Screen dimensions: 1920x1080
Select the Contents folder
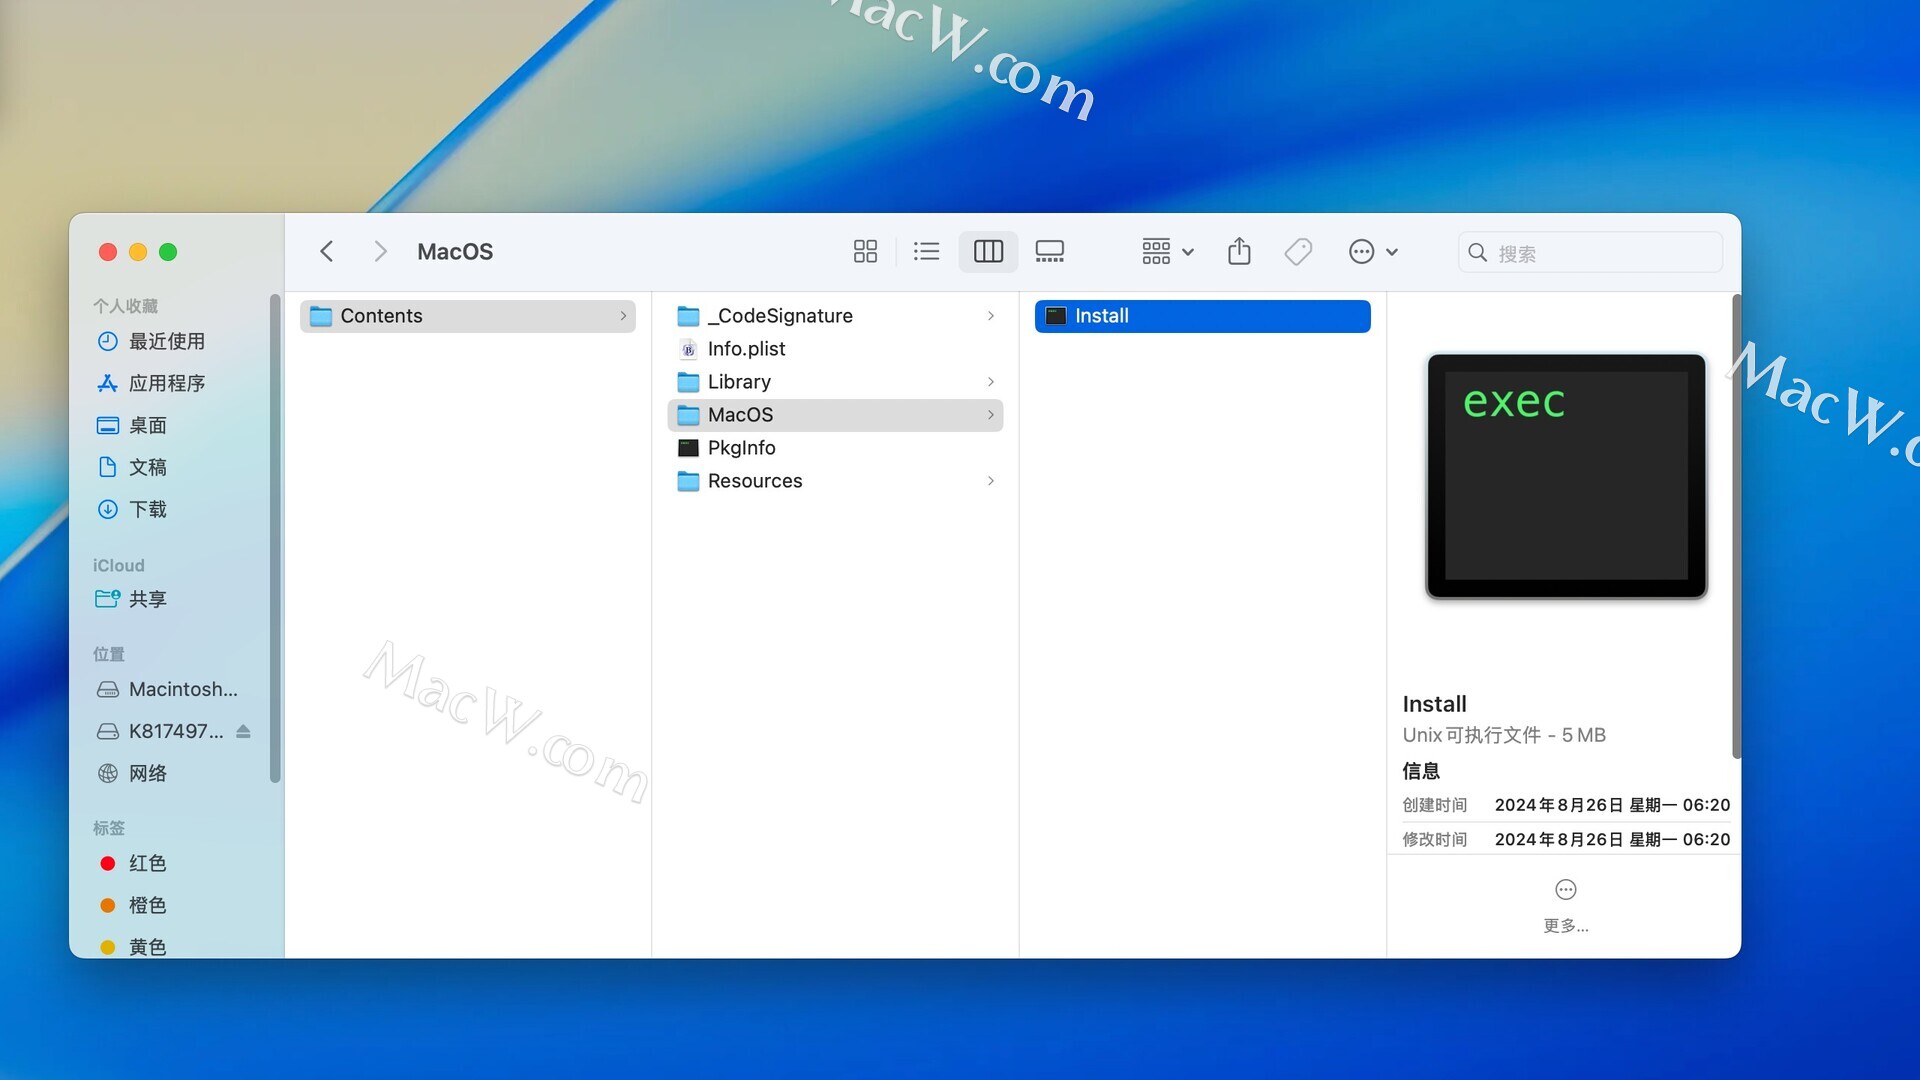pyautogui.click(x=467, y=316)
